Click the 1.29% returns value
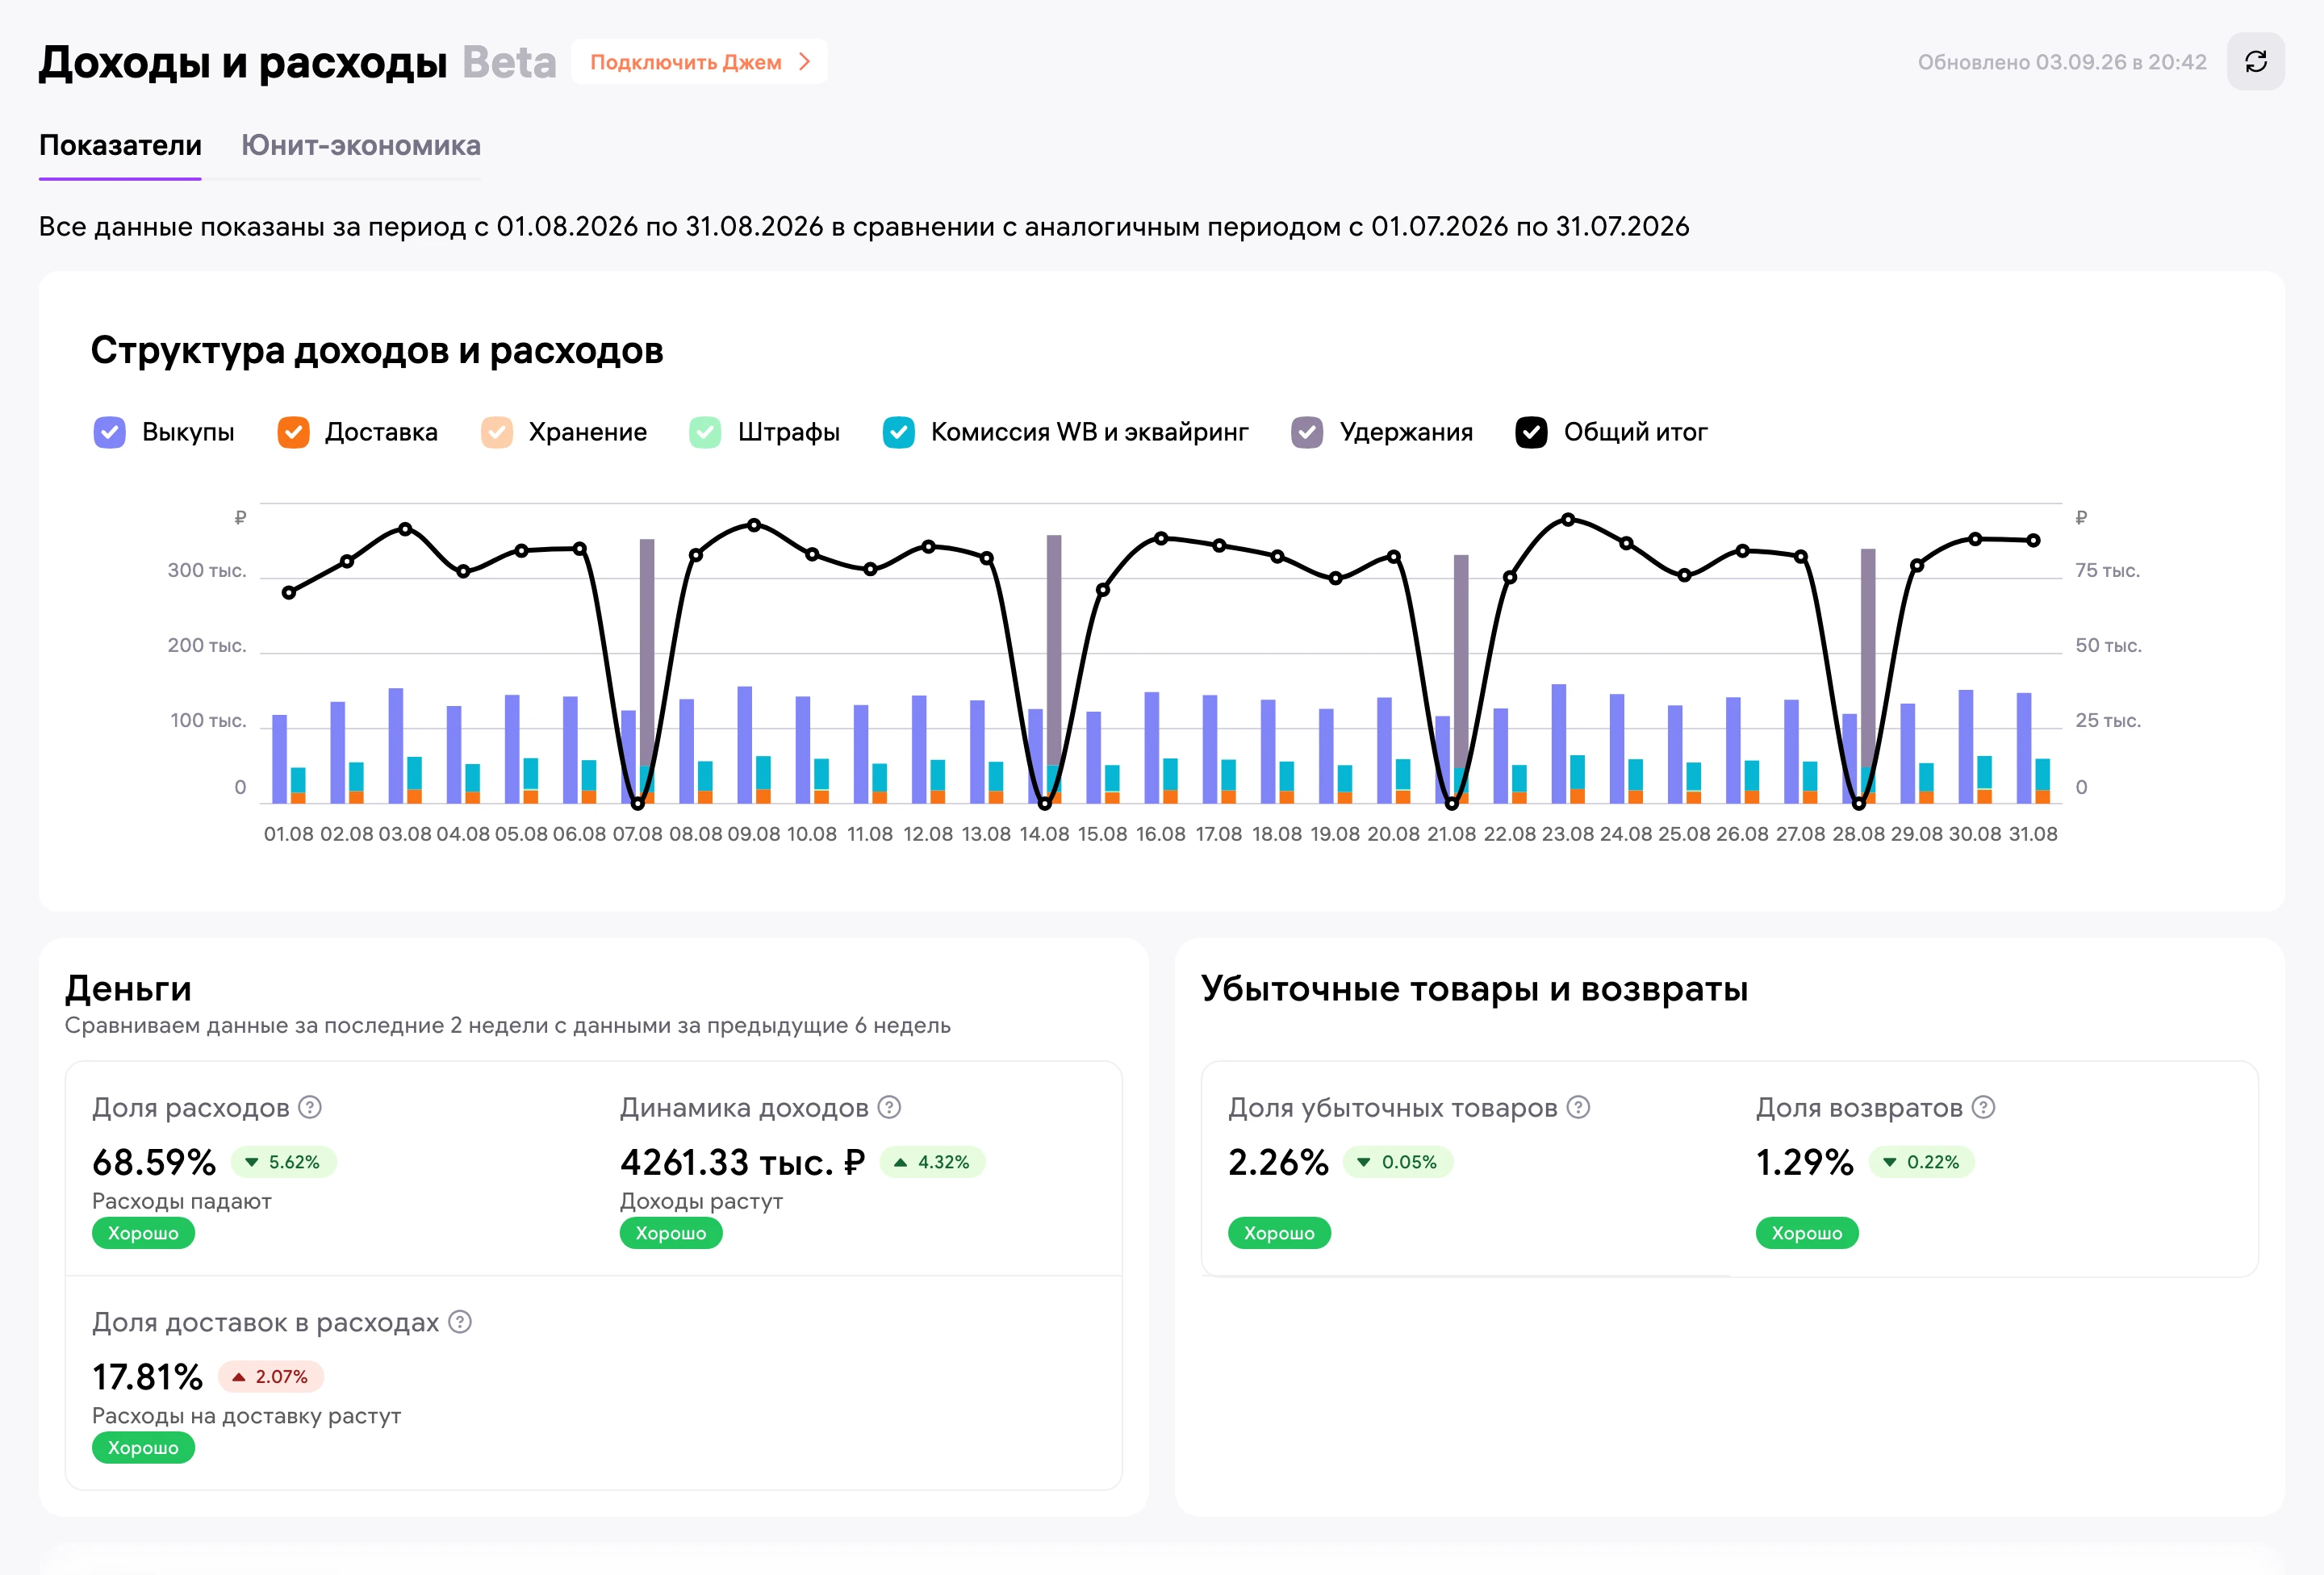 pyautogui.click(x=1805, y=1162)
